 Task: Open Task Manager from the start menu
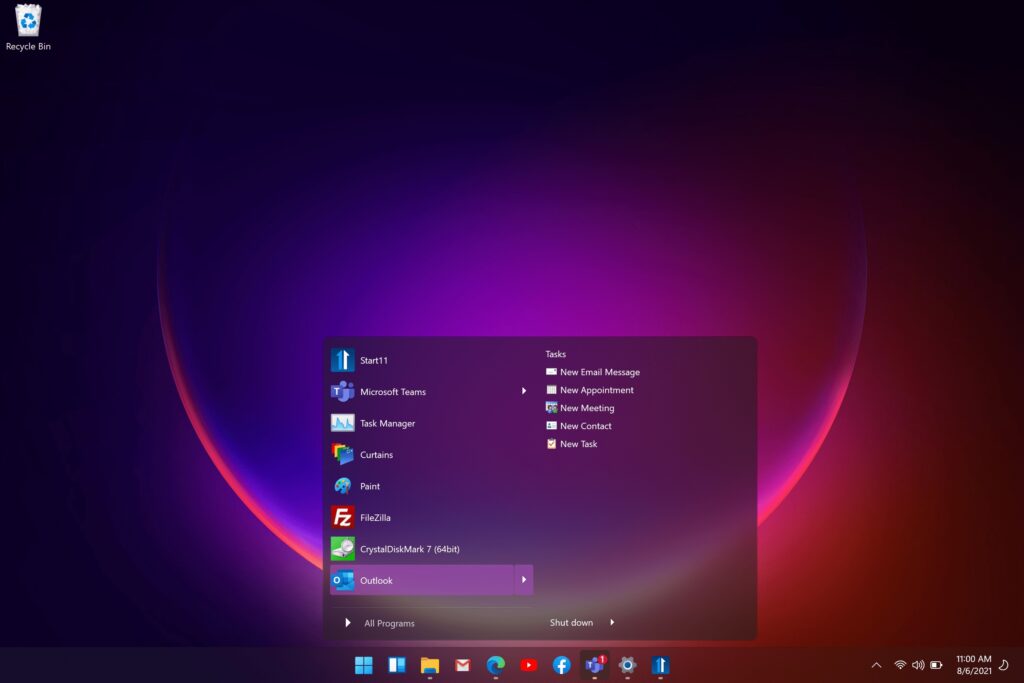pos(431,422)
